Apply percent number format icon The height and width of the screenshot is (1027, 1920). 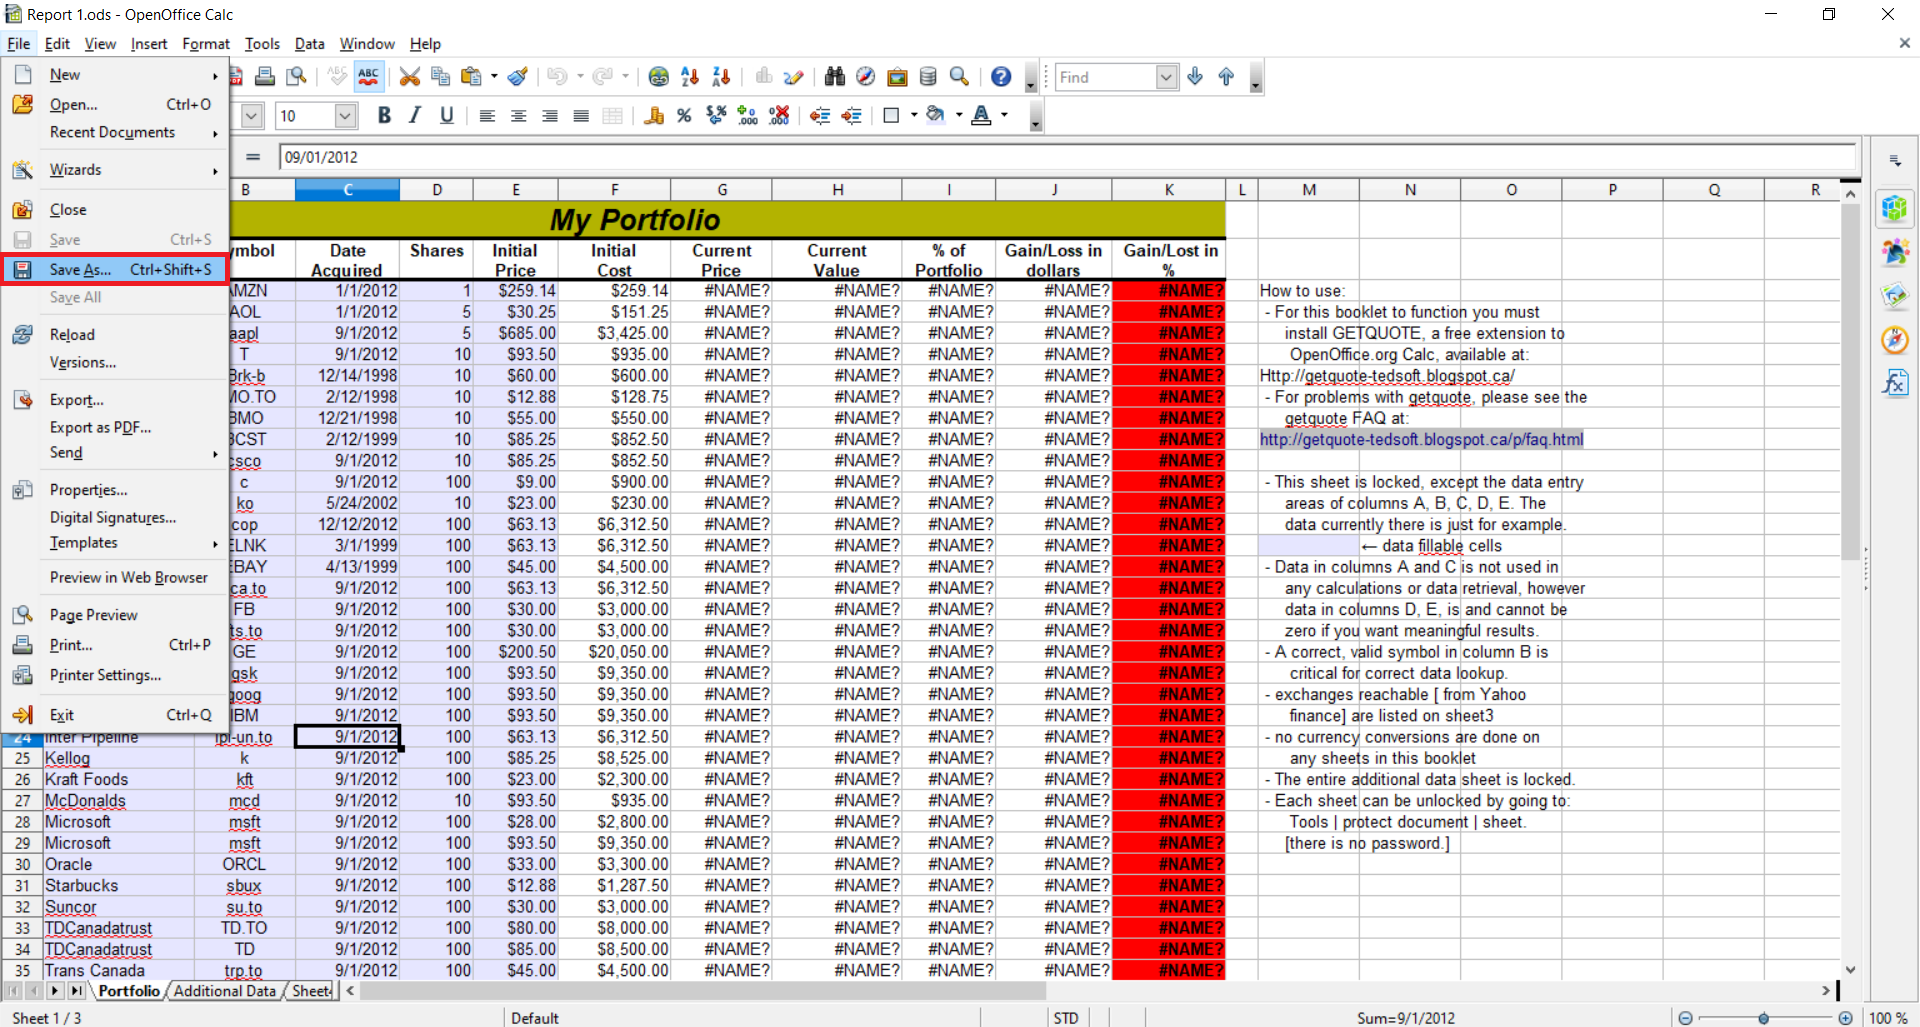click(x=685, y=115)
